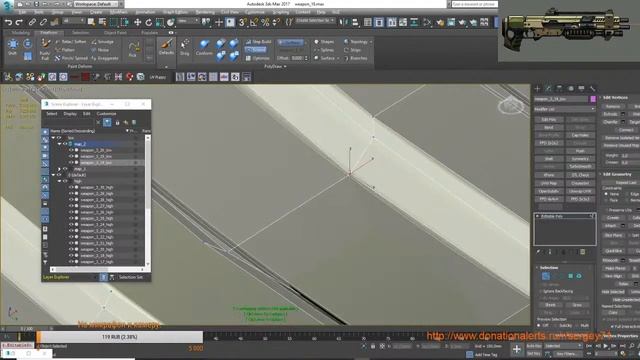Hide weapon_3_26_low with its eye icon
640x360 pixels.
(71, 150)
